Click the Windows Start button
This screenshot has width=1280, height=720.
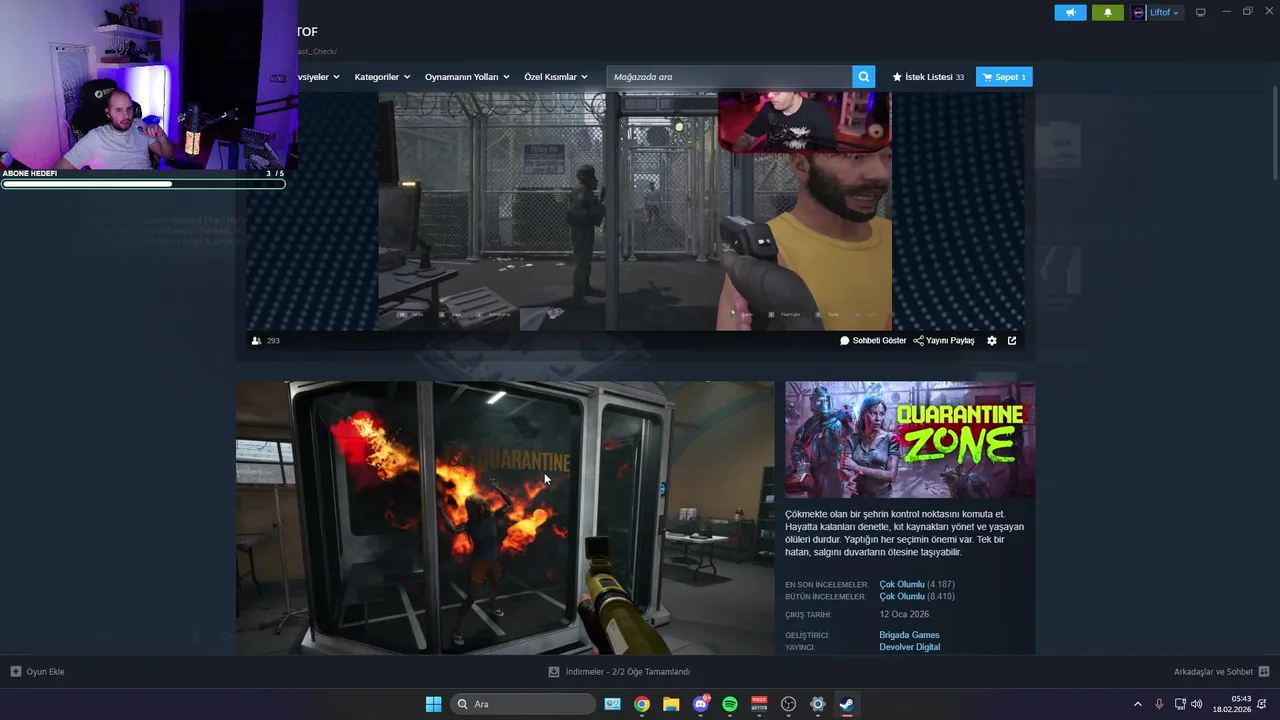coord(433,704)
